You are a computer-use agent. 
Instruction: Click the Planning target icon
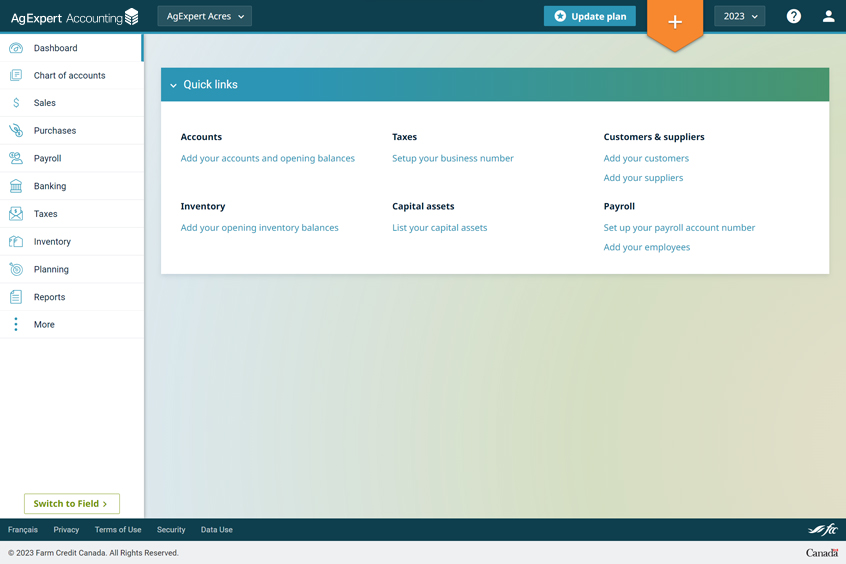(x=16, y=269)
